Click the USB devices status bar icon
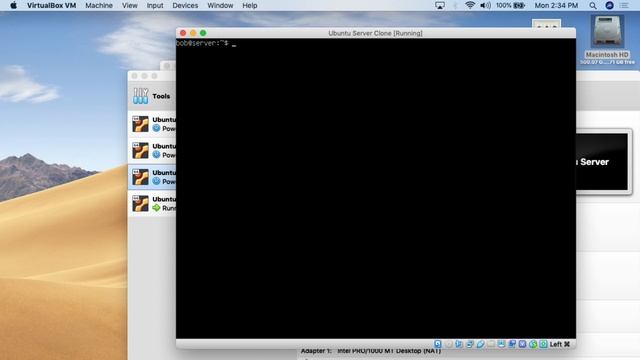The height and width of the screenshot is (360, 640). point(480,344)
